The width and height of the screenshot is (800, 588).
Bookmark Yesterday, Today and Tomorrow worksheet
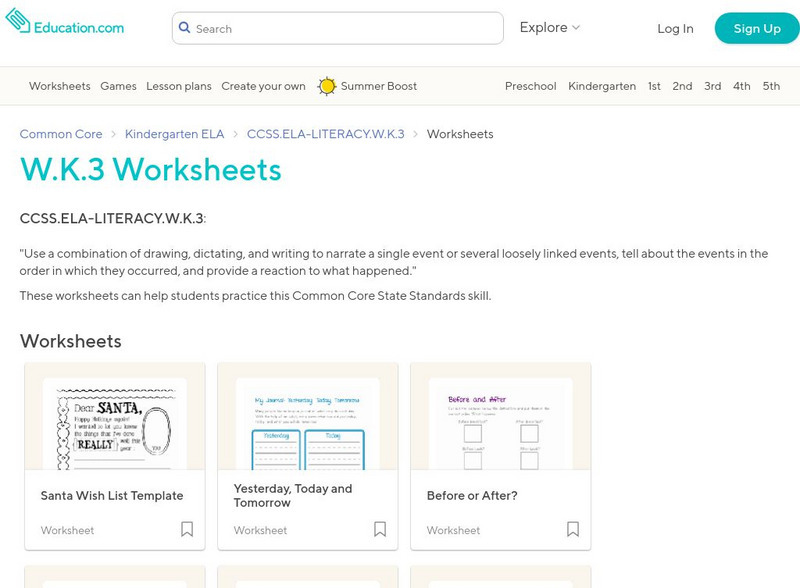point(380,529)
